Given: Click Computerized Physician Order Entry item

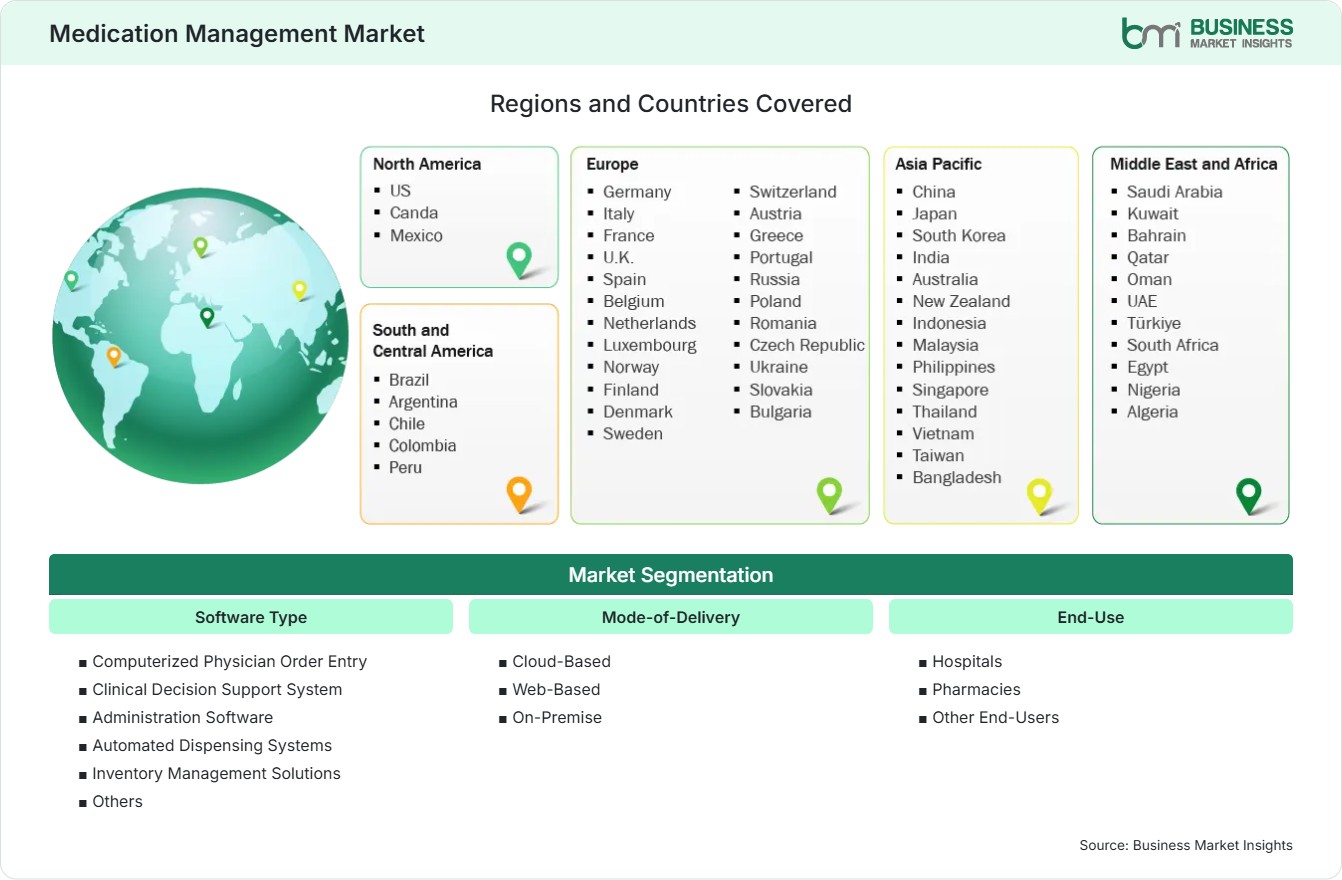Looking at the screenshot, I should [x=230, y=661].
